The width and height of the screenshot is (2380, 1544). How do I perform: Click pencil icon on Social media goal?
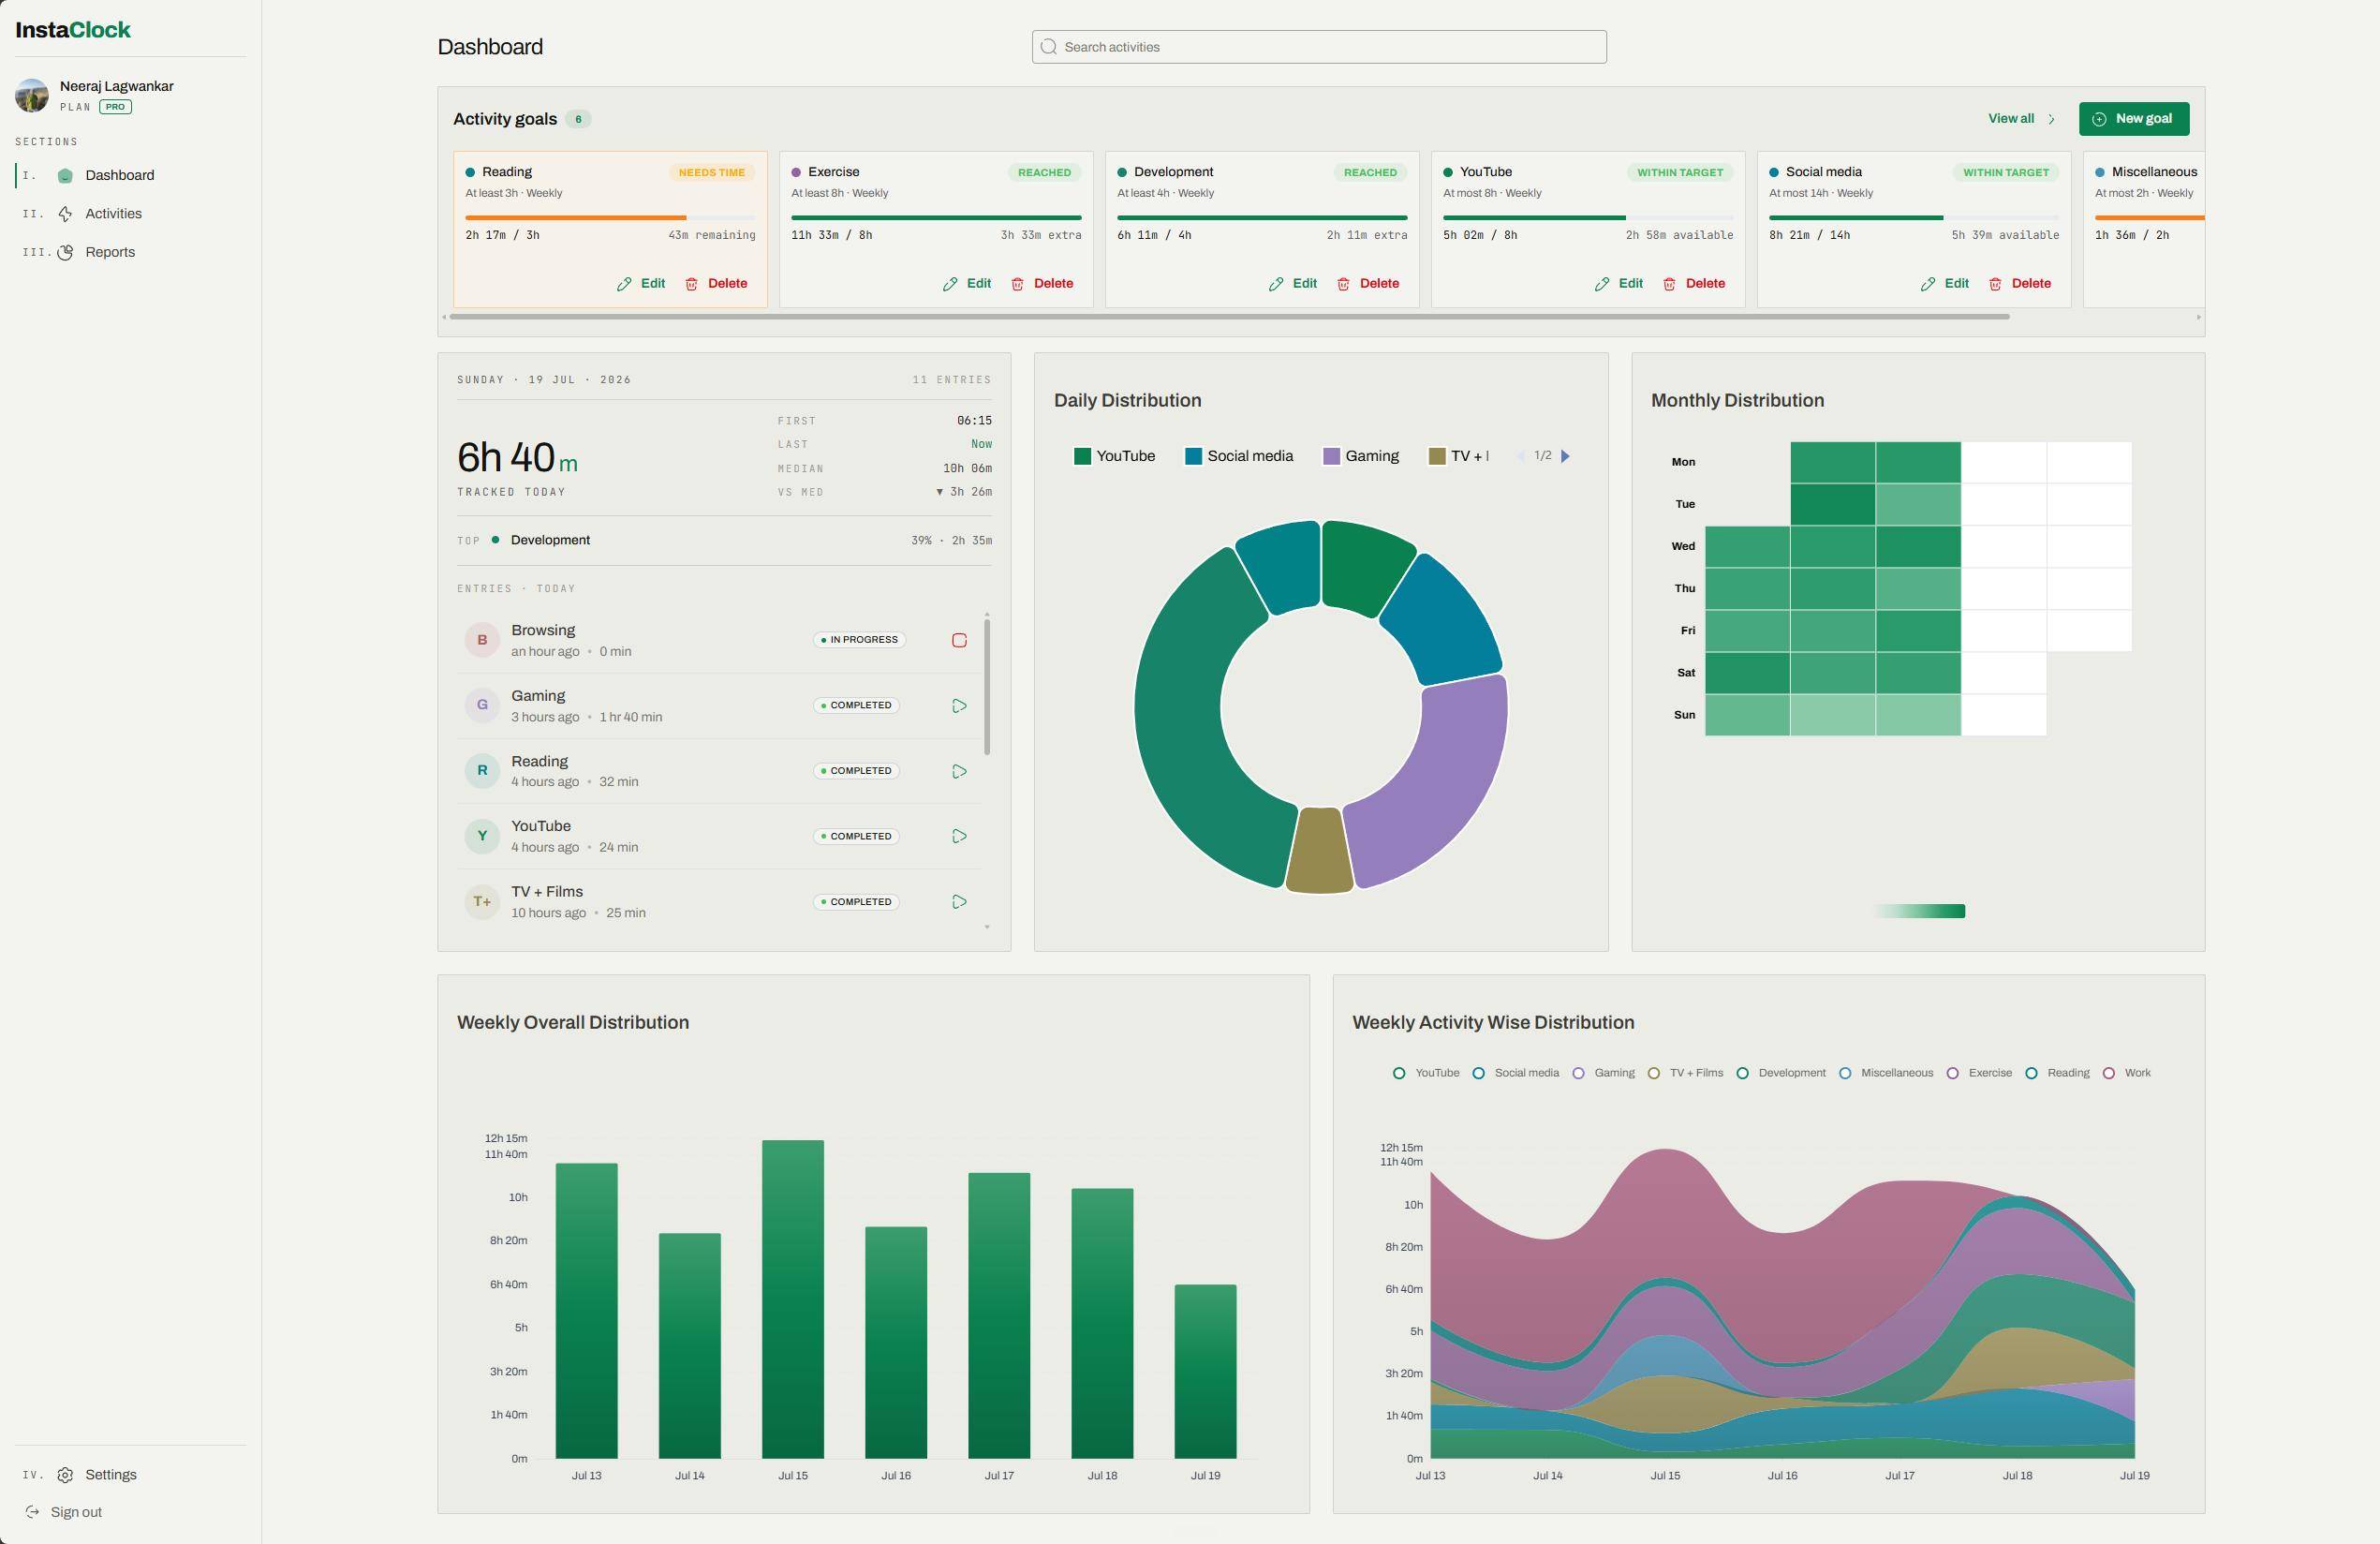click(1928, 284)
